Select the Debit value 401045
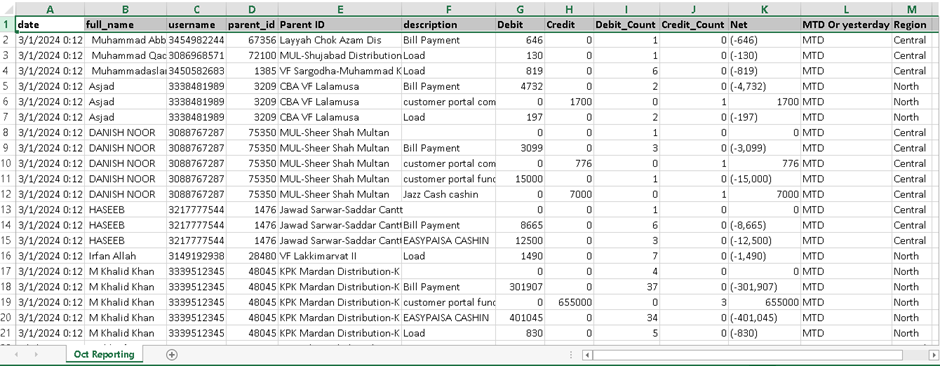 click(x=520, y=317)
